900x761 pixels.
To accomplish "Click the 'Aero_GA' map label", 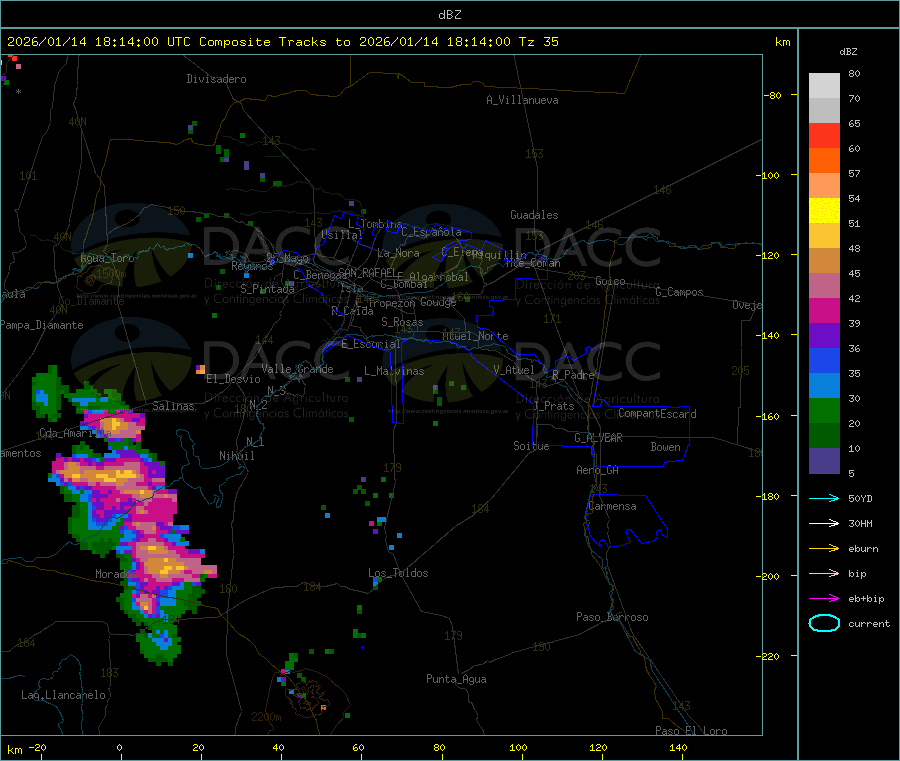I will click(598, 470).
